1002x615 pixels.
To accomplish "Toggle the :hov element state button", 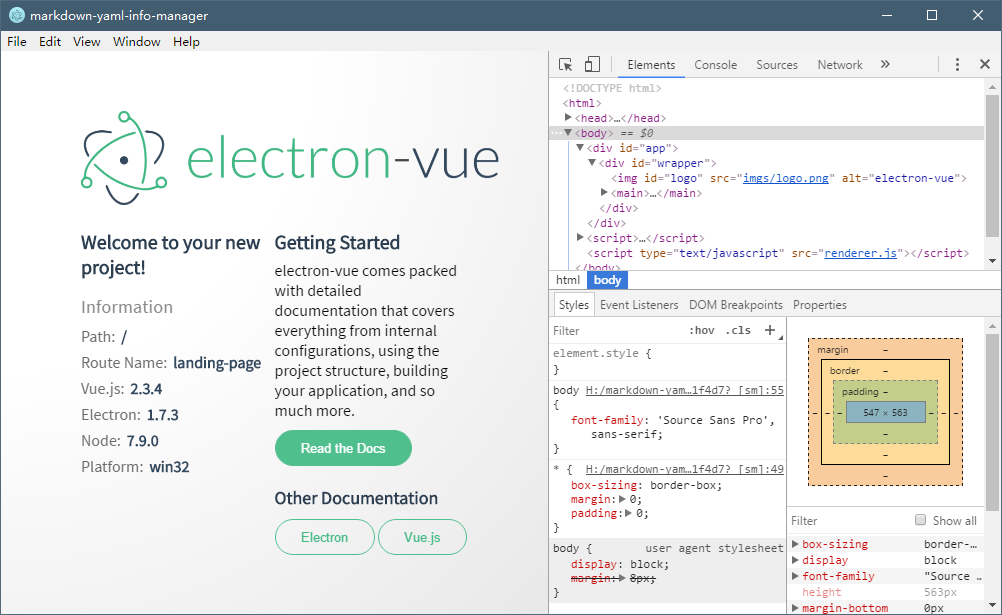I will point(702,330).
